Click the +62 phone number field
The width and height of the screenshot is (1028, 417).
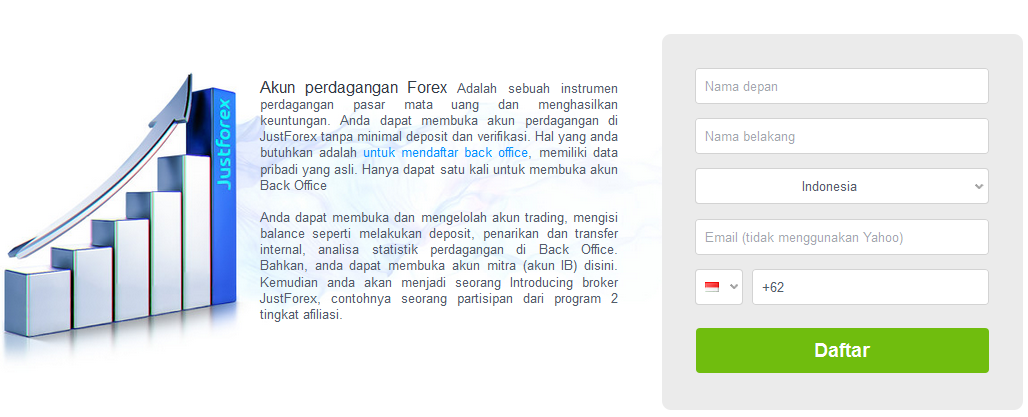pos(870,287)
